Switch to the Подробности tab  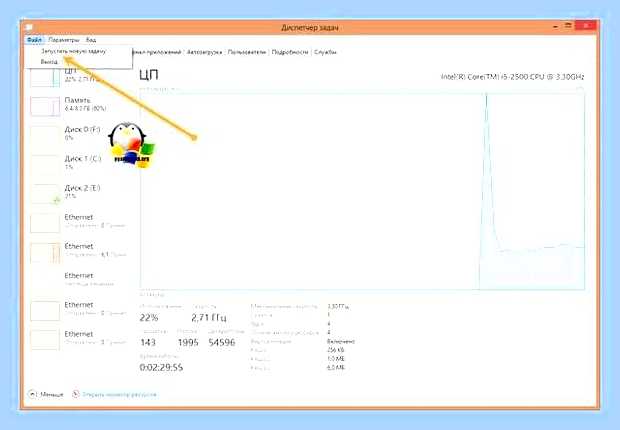pos(289,52)
